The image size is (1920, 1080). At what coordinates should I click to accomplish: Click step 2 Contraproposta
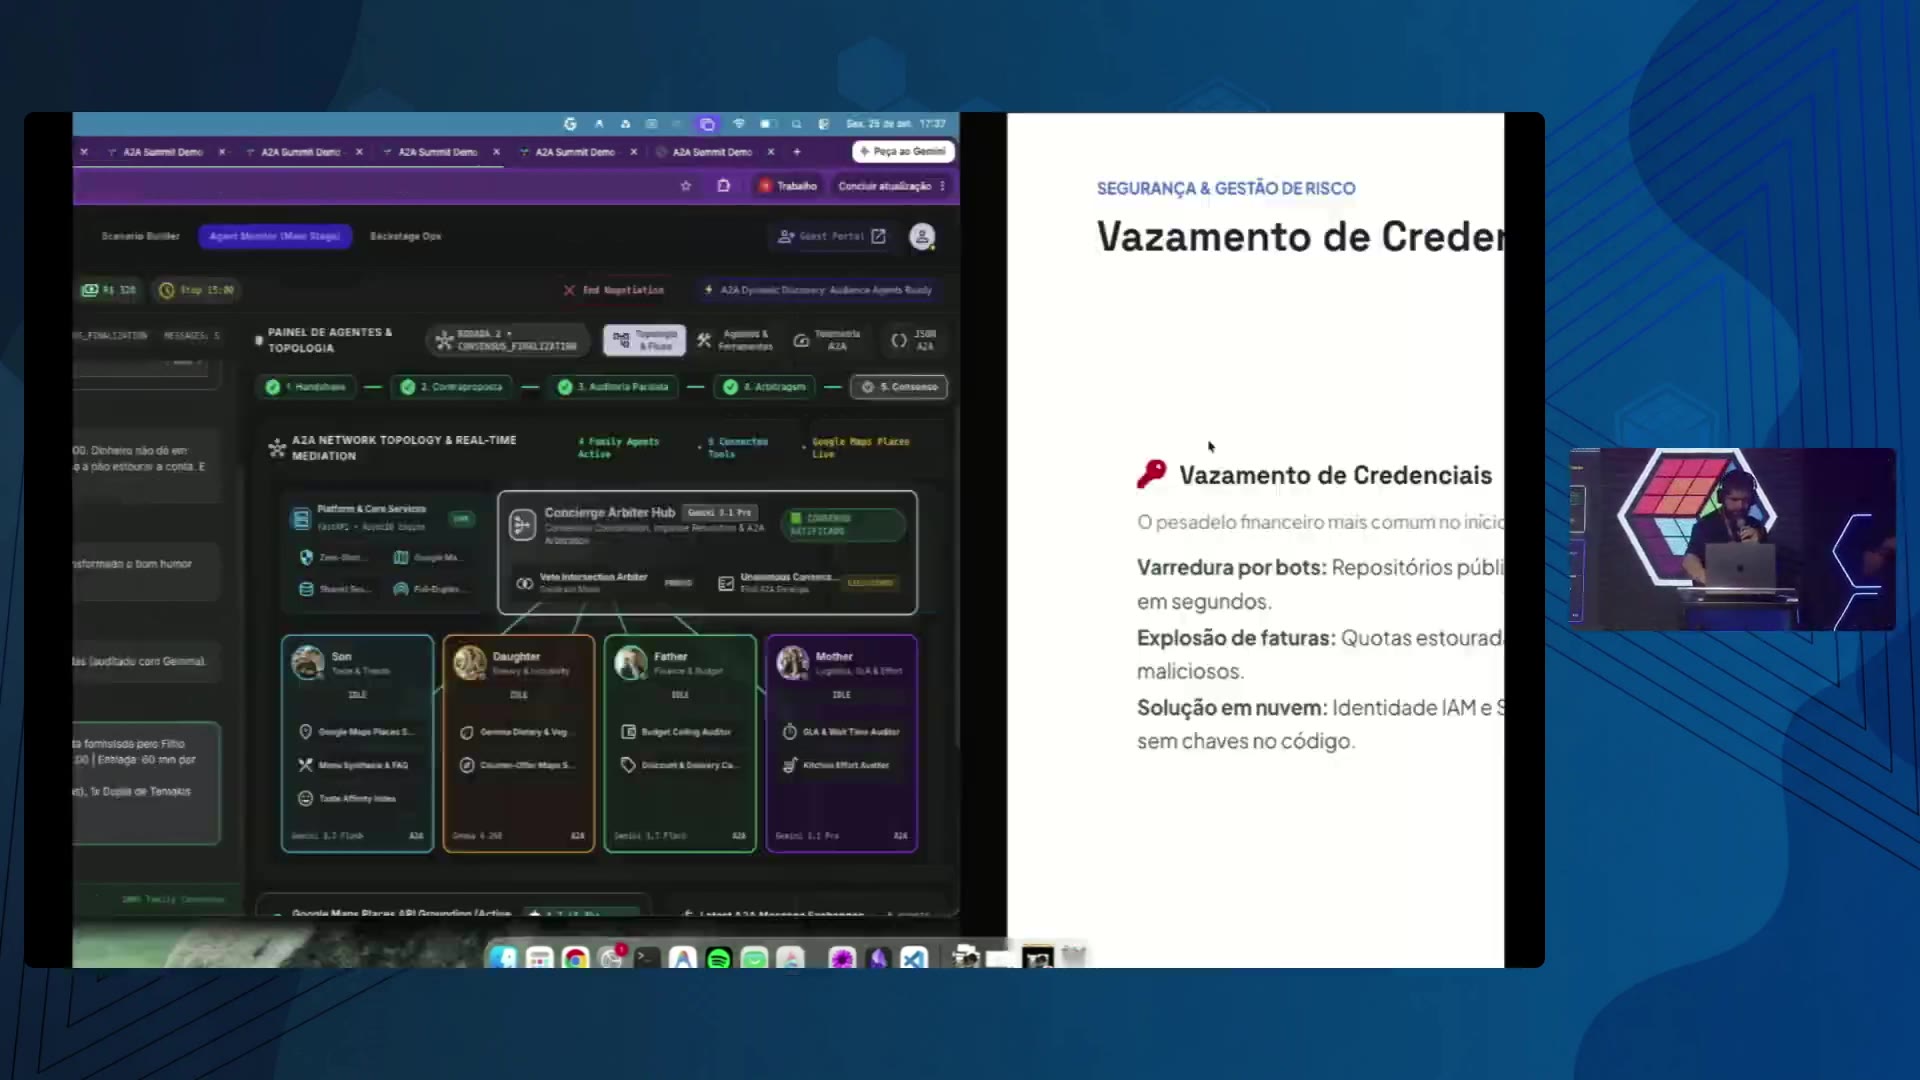click(452, 387)
